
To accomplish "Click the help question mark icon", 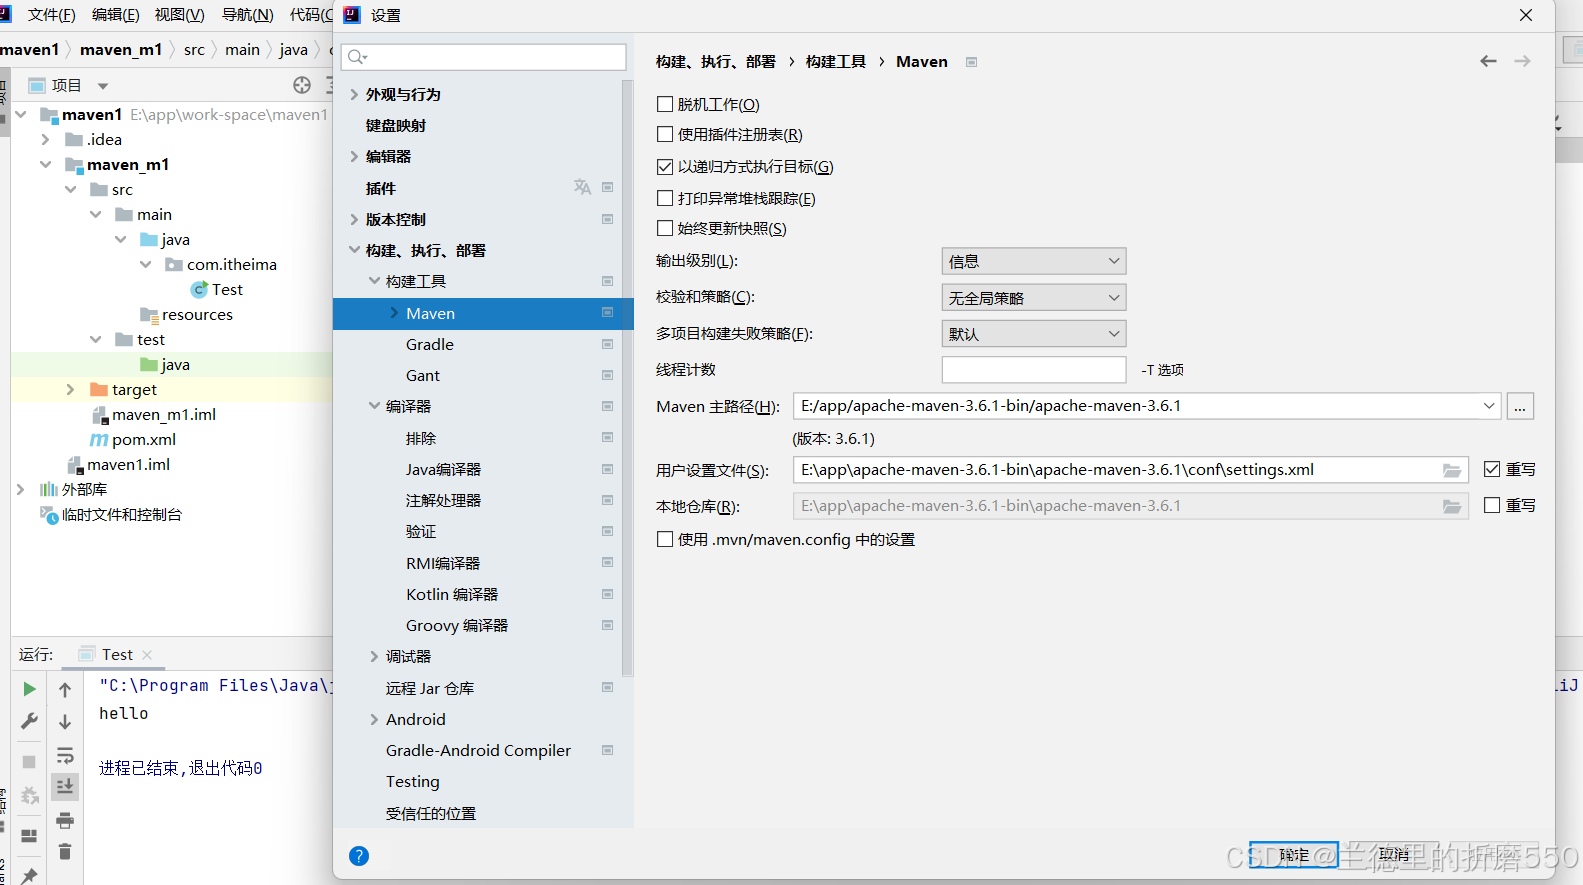I will click(359, 856).
